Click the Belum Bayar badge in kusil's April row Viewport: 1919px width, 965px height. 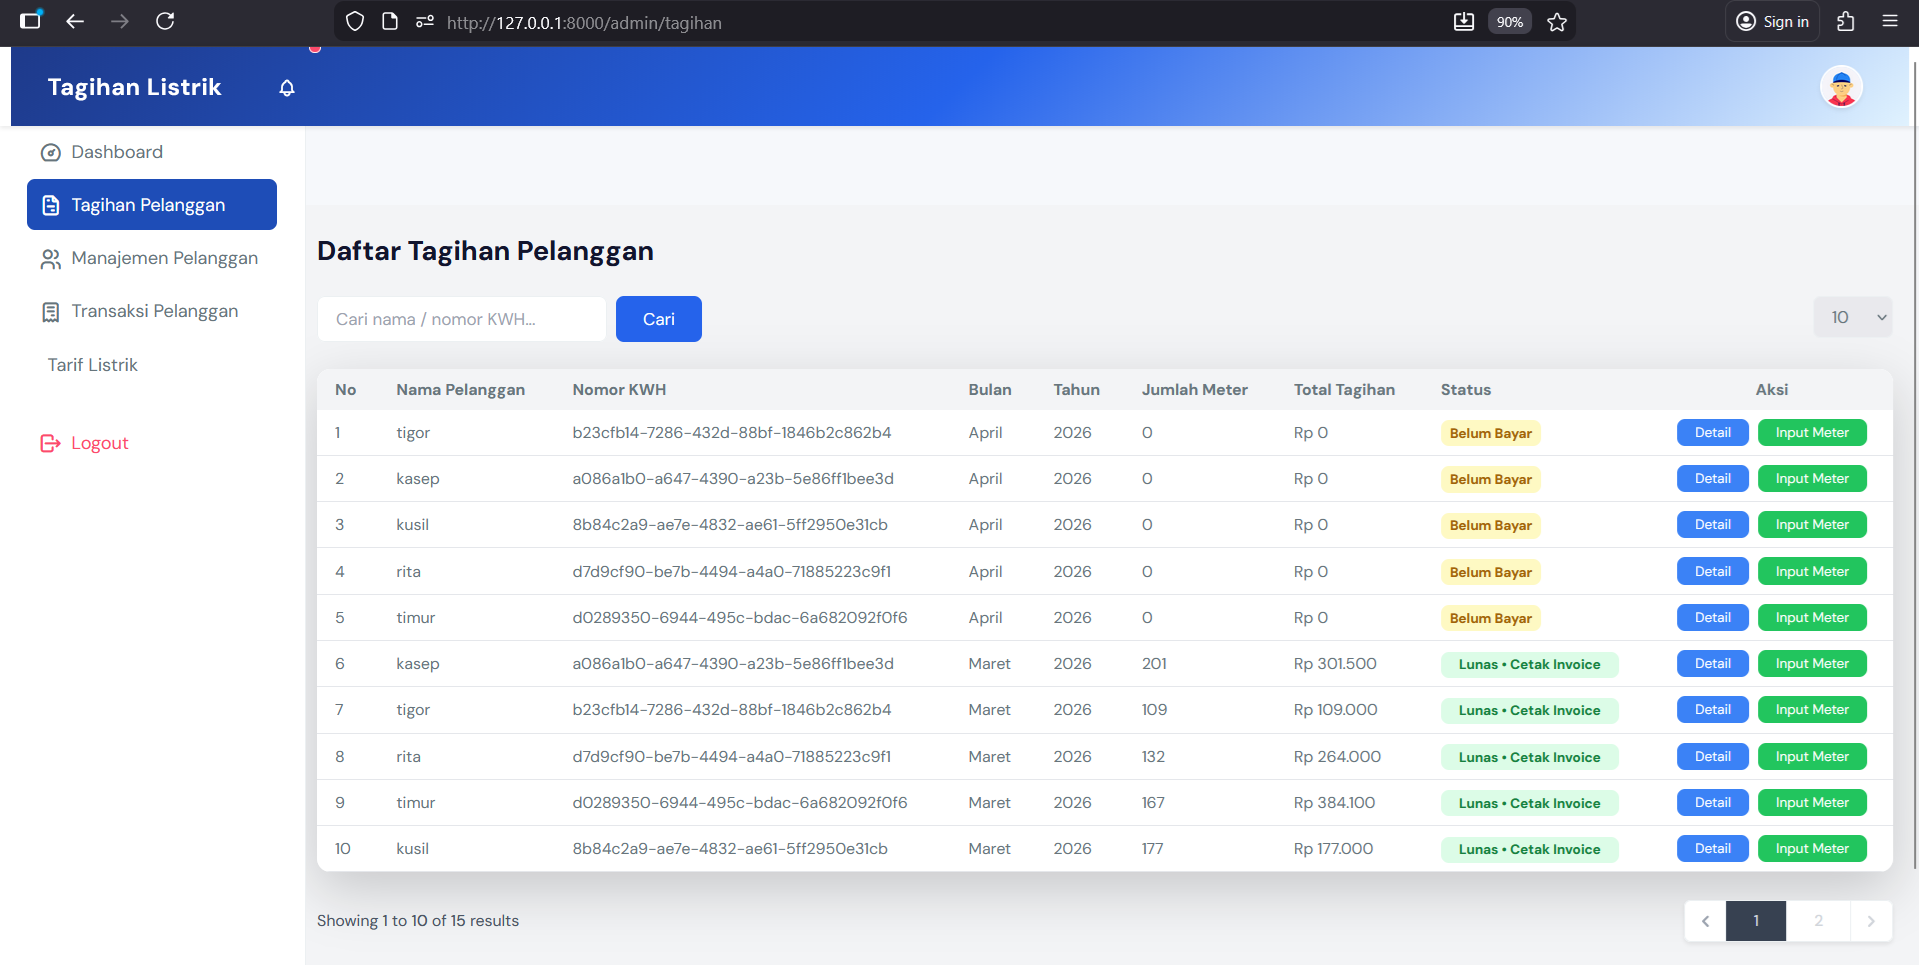click(x=1490, y=525)
